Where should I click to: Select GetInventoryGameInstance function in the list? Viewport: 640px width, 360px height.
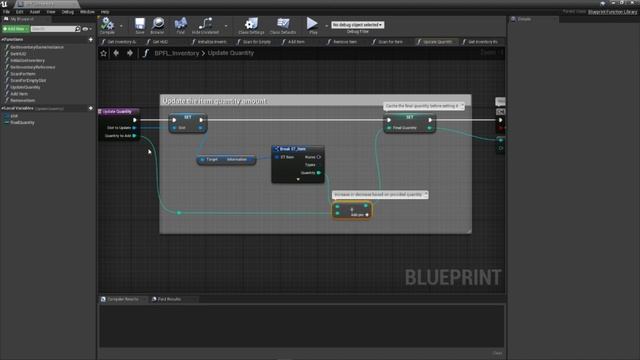click(x=37, y=47)
